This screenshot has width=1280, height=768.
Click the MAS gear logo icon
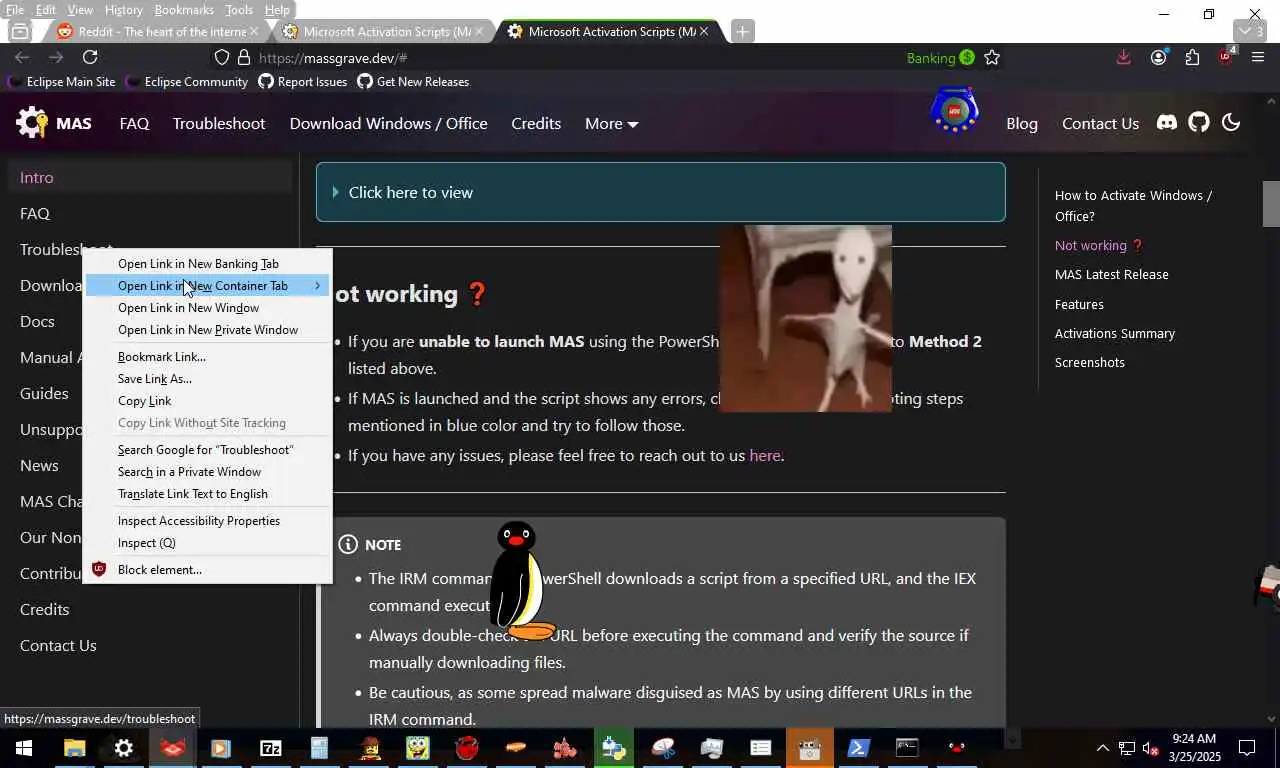click(x=32, y=123)
